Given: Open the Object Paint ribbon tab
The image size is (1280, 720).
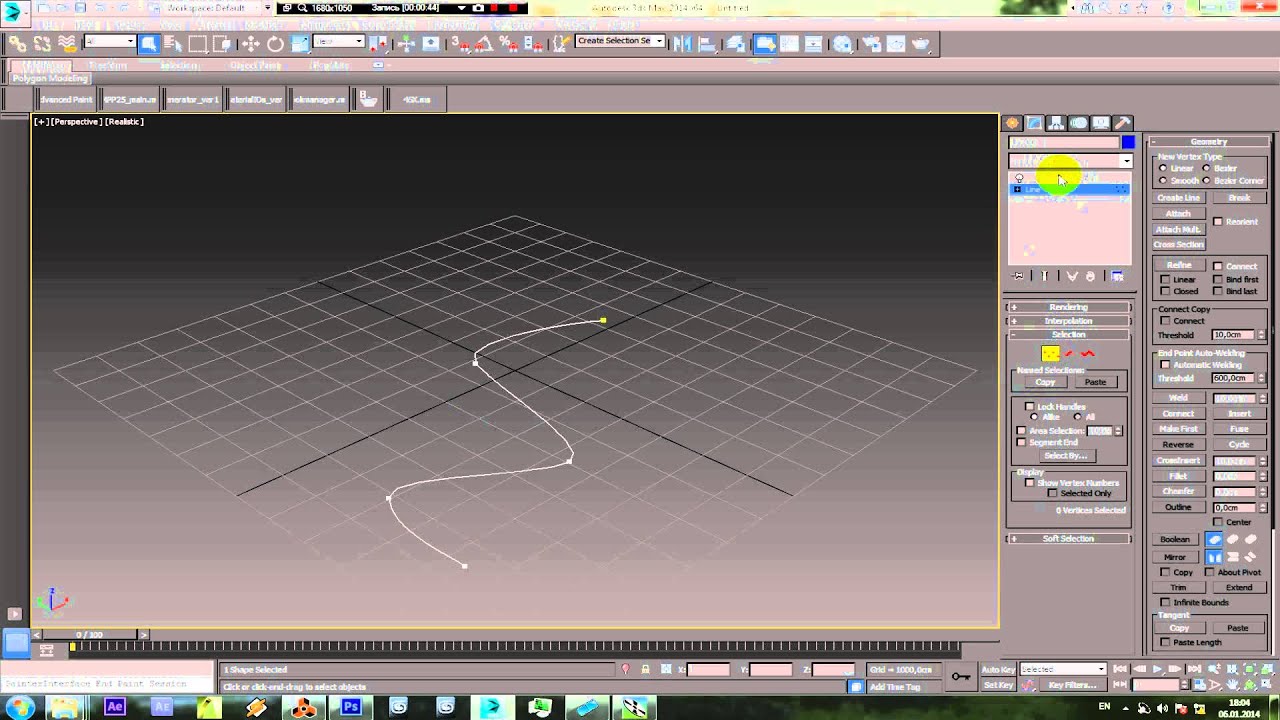Looking at the screenshot, I should [x=256, y=66].
